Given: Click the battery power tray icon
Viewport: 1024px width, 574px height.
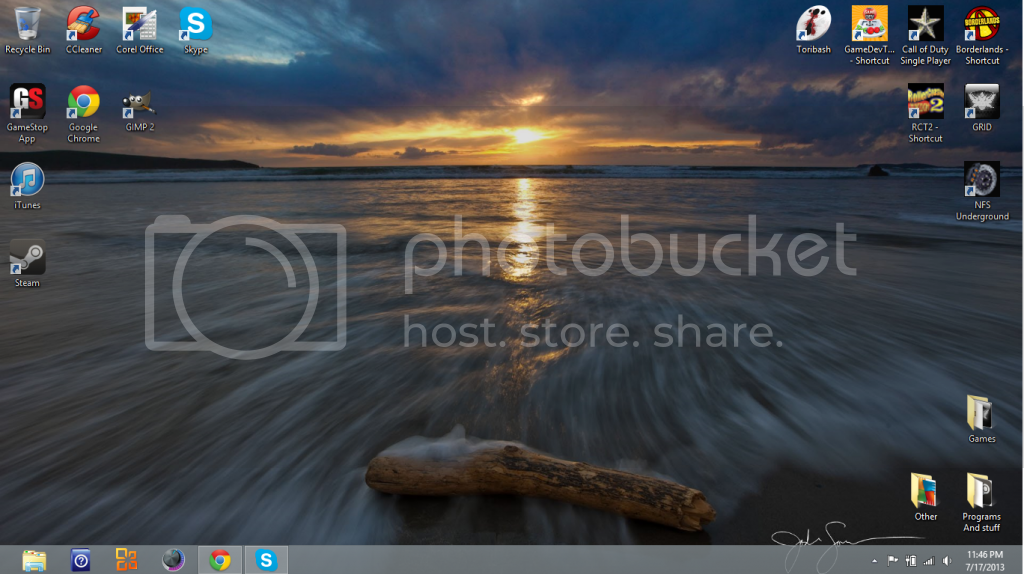Looking at the screenshot, I should tap(910, 561).
